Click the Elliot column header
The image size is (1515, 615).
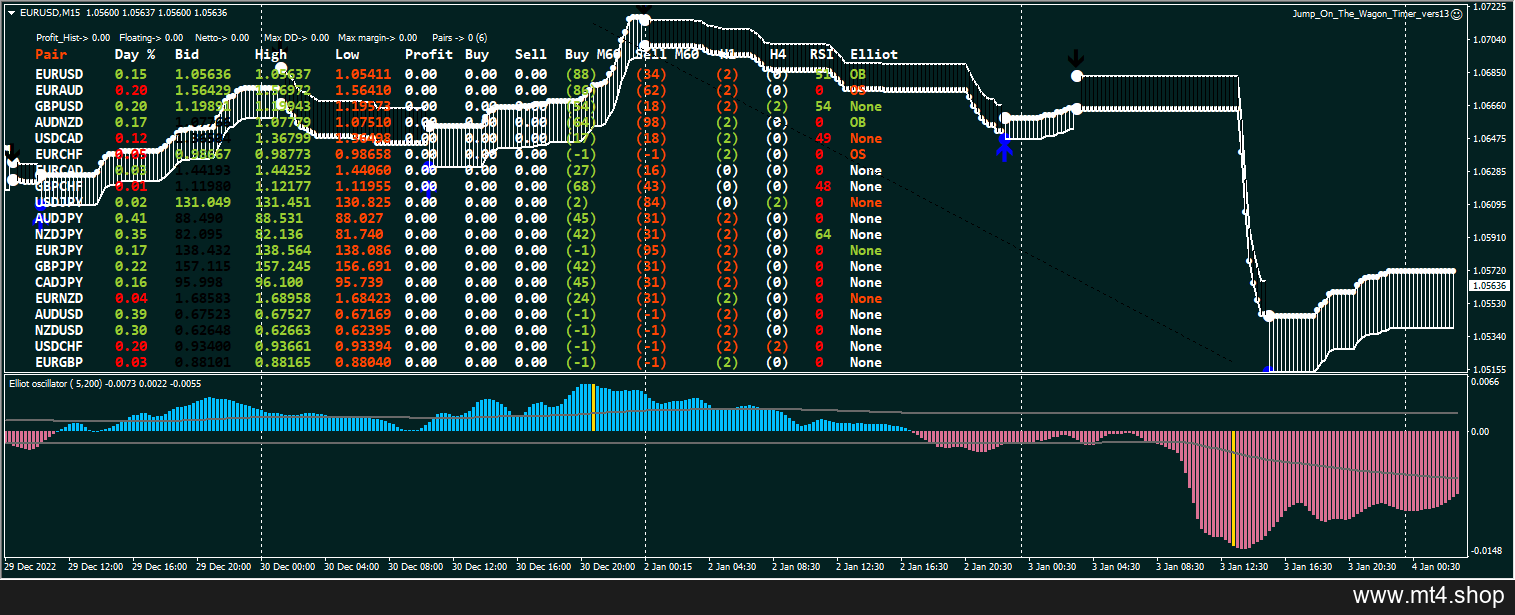click(x=874, y=55)
